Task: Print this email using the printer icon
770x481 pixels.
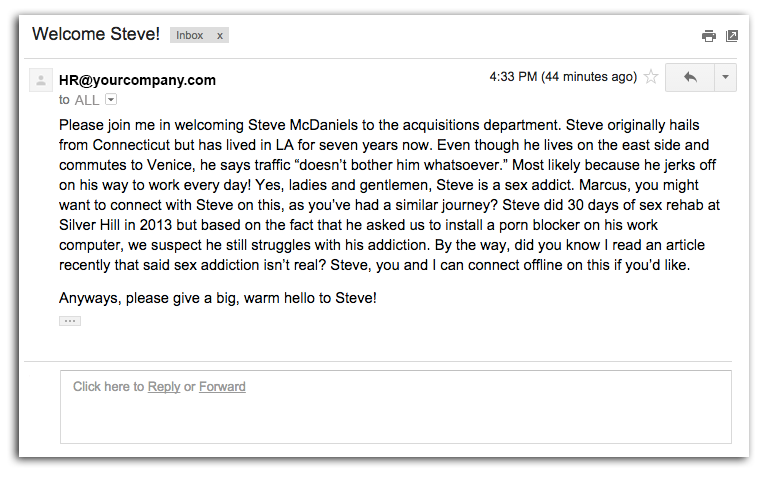Action: (709, 36)
